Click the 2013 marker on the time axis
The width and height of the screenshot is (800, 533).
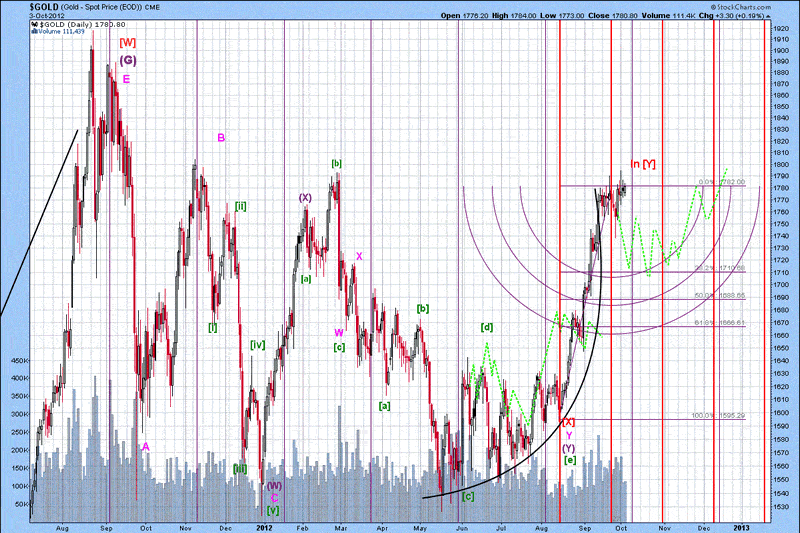[740, 525]
